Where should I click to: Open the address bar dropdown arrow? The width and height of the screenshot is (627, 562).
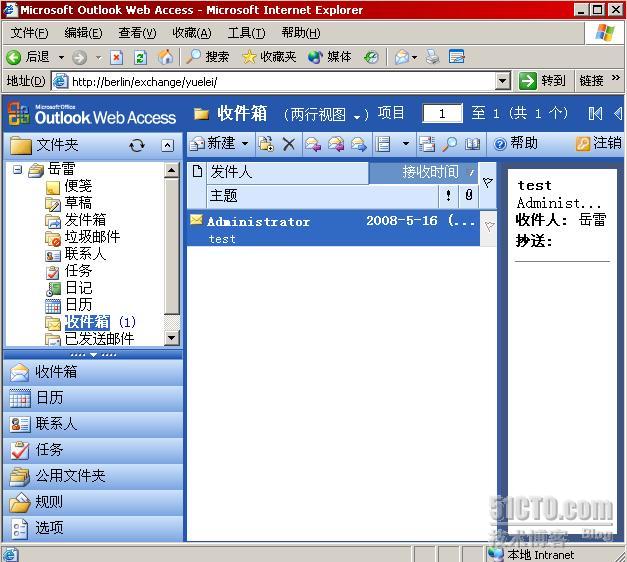pyautogui.click(x=502, y=82)
